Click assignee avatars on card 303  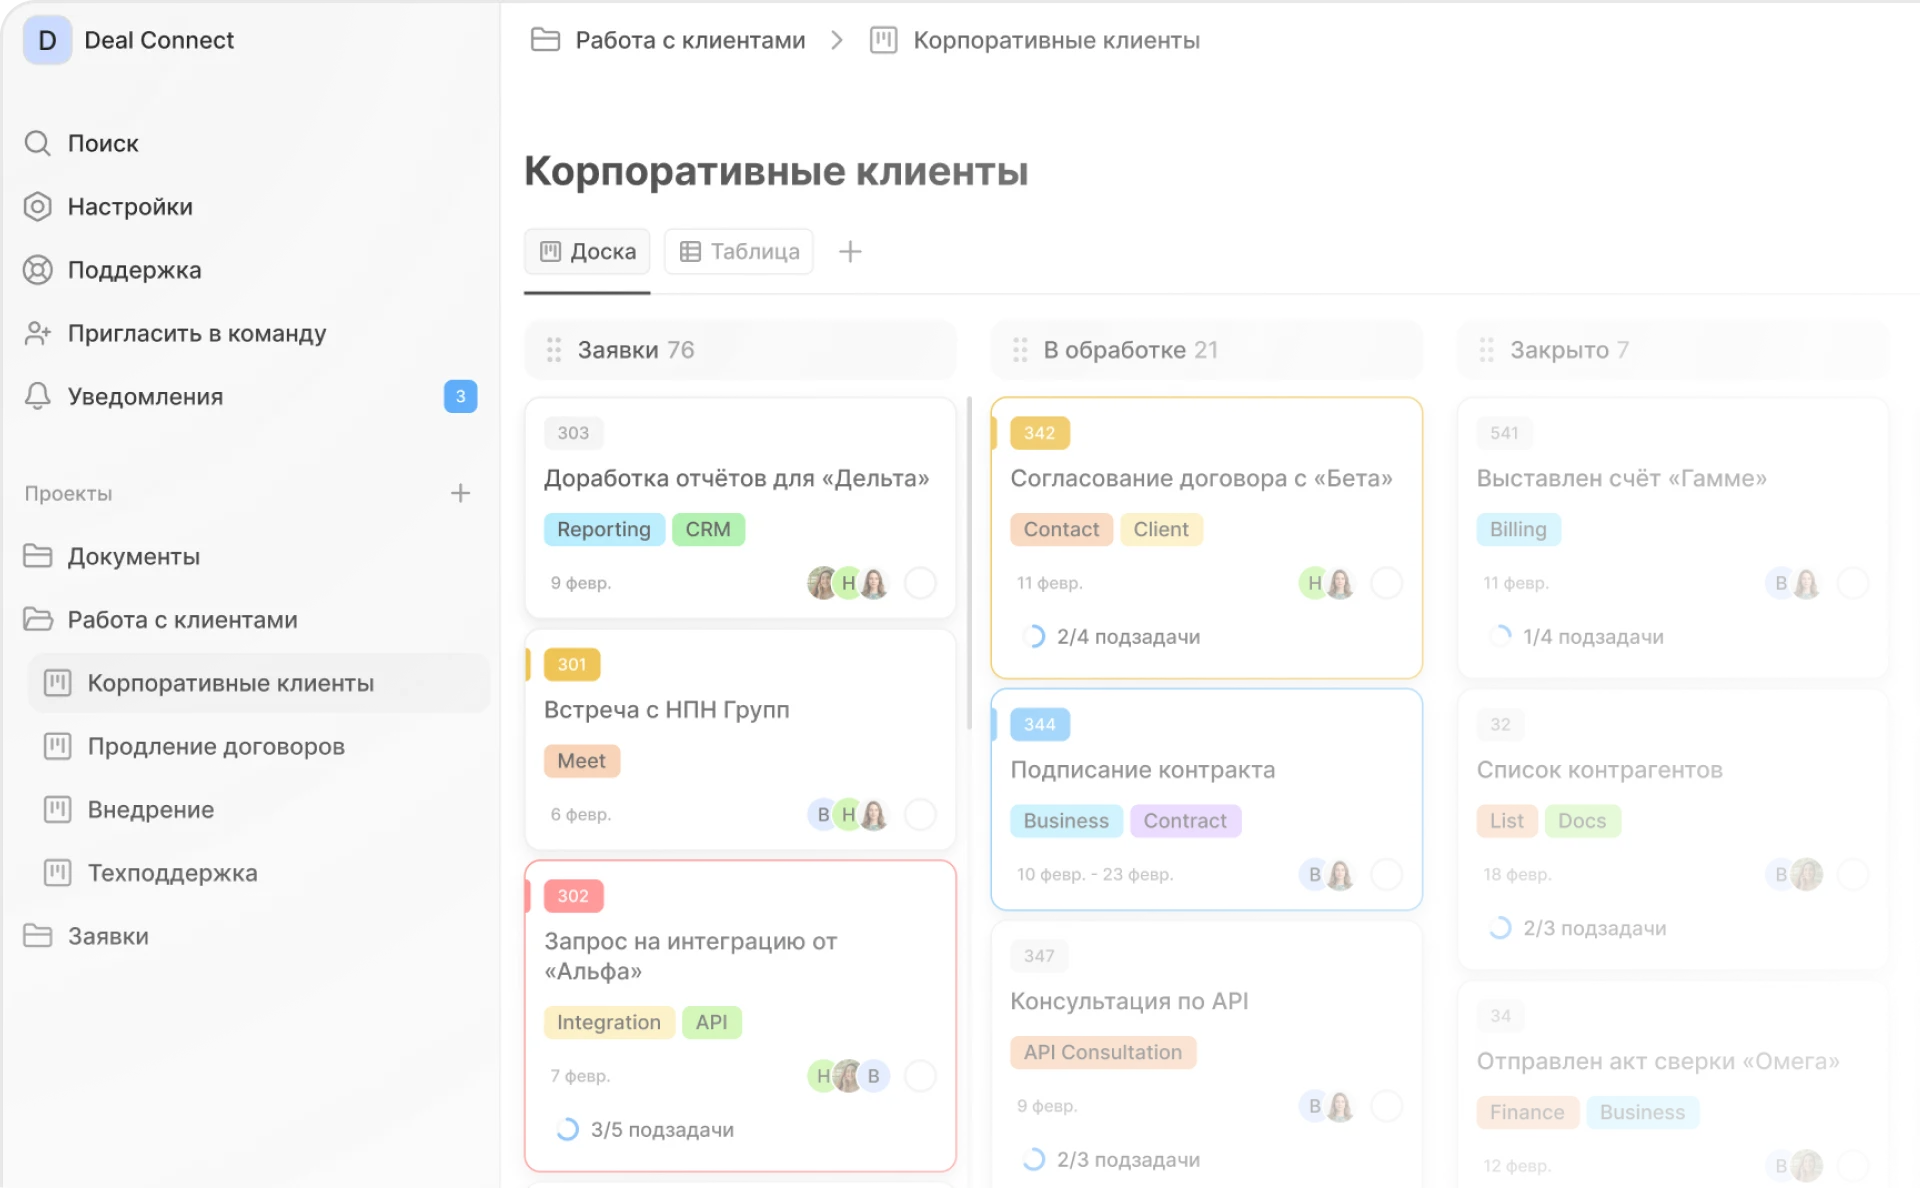[848, 582]
